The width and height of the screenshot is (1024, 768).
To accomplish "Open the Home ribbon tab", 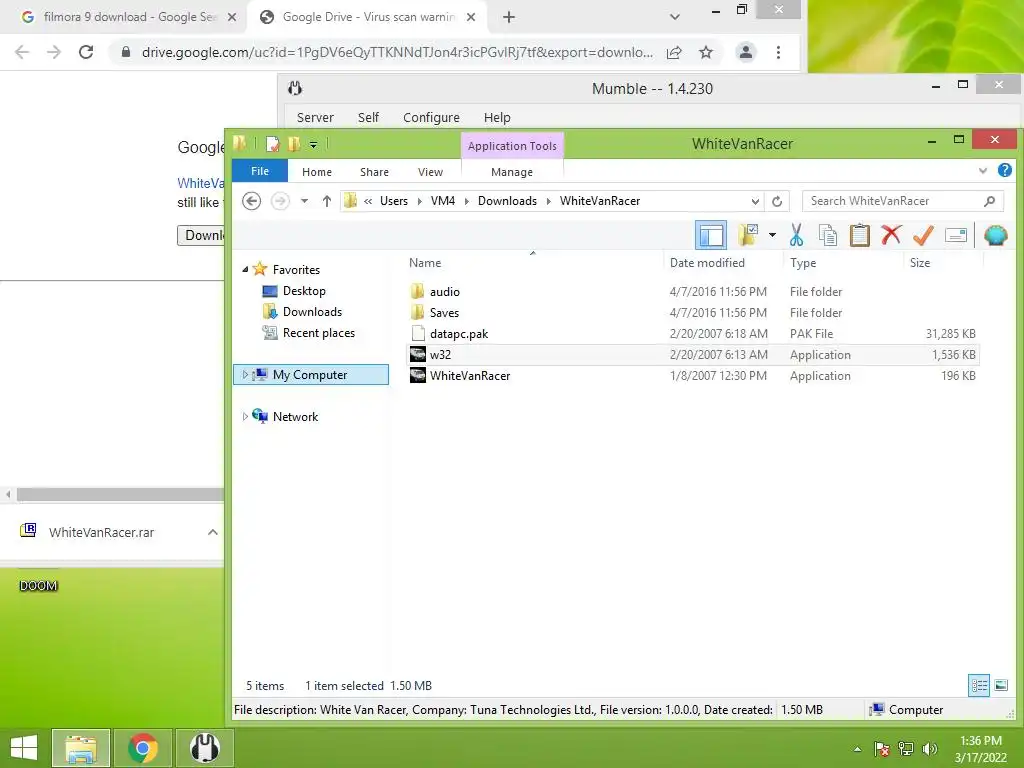I will (317, 172).
